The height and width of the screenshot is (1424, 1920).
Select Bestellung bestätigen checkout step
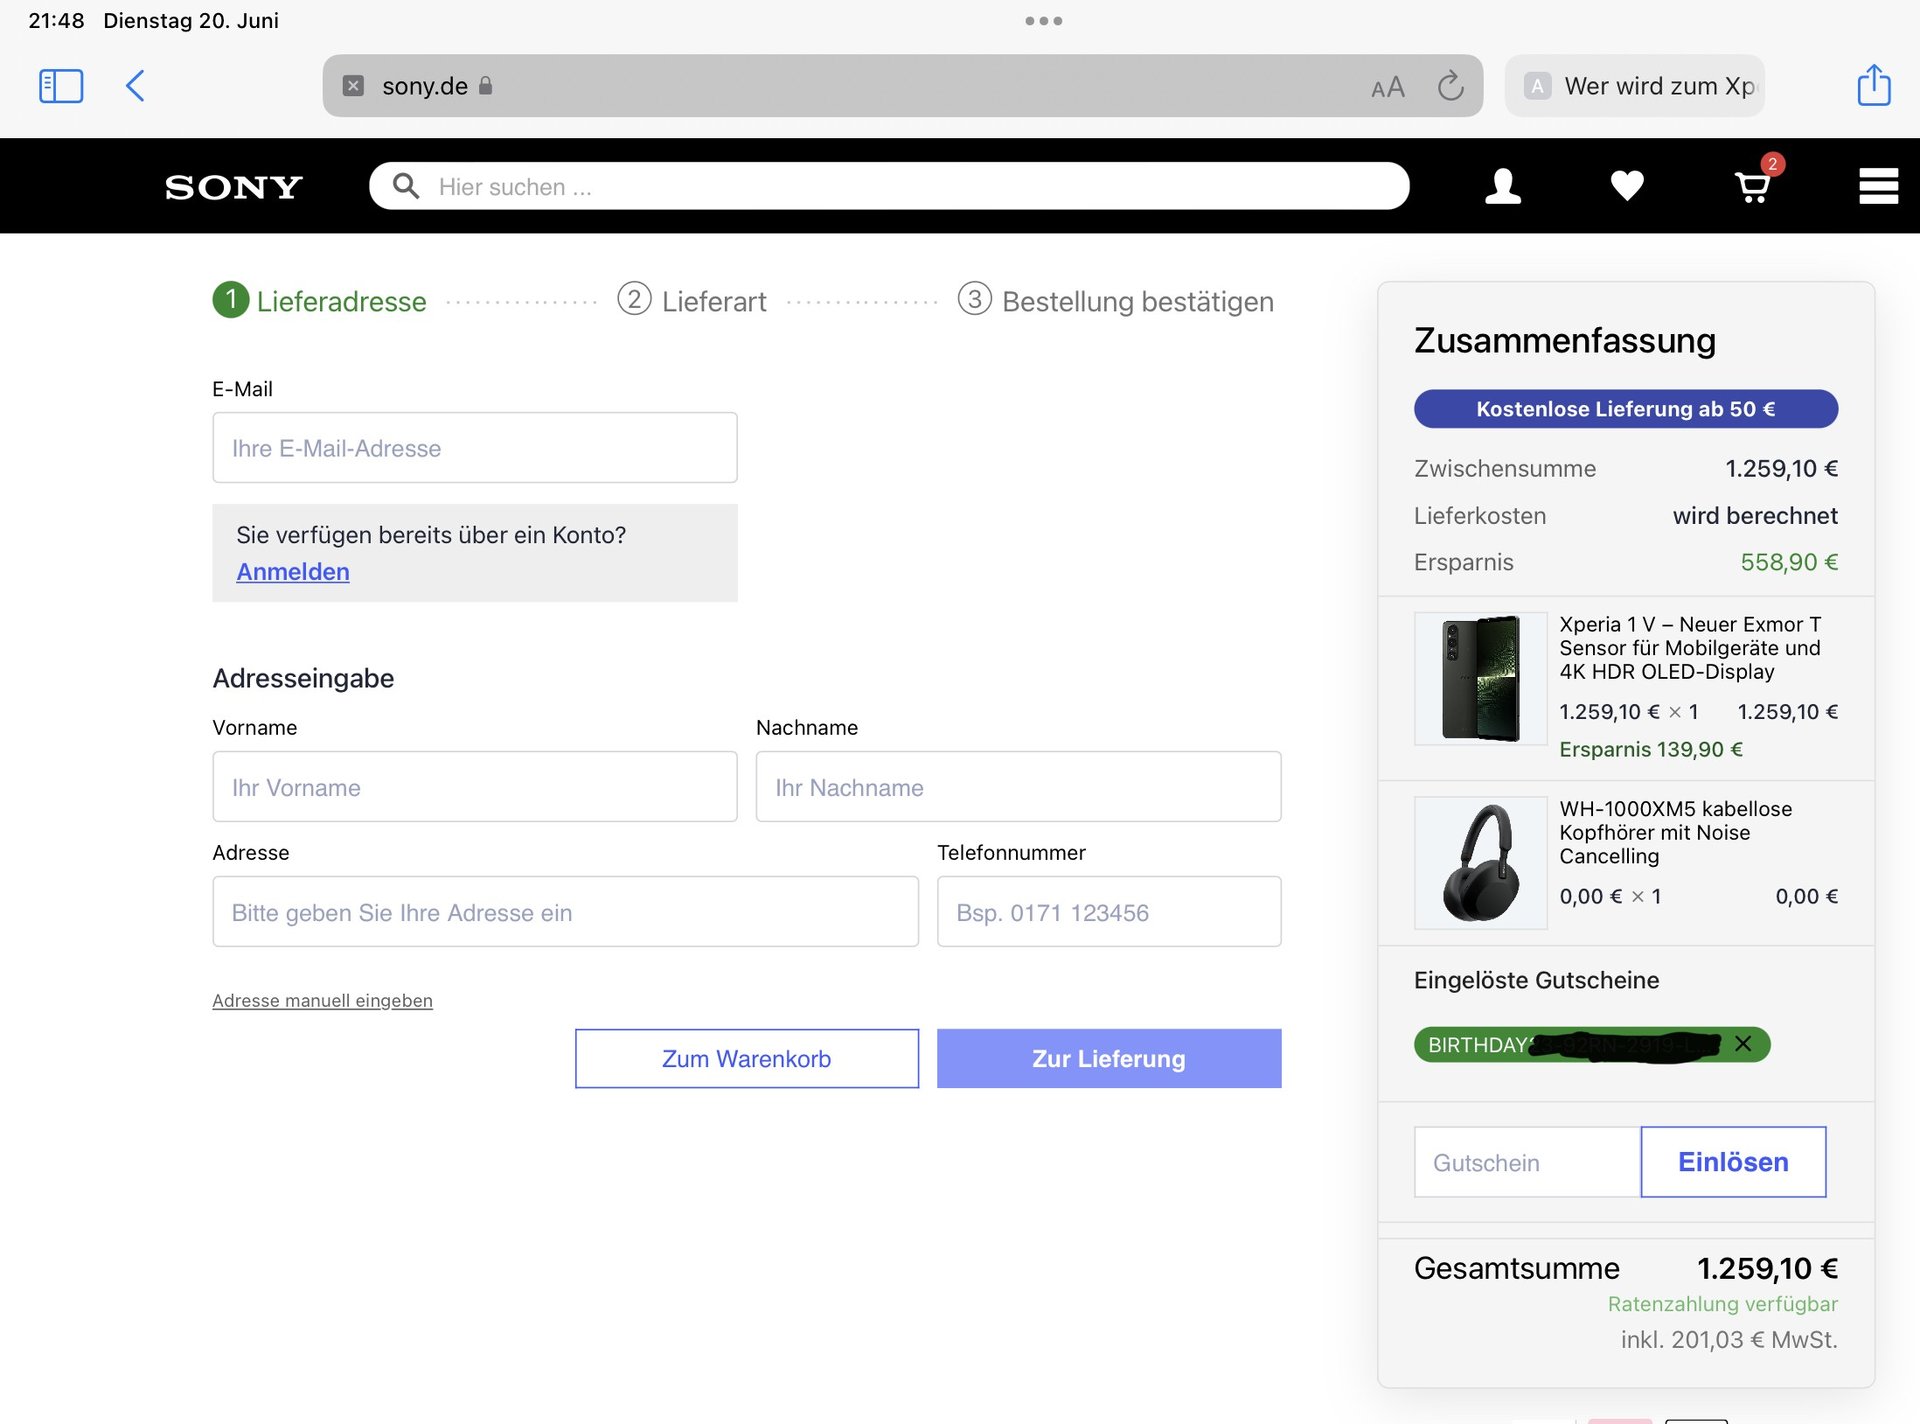[1116, 300]
